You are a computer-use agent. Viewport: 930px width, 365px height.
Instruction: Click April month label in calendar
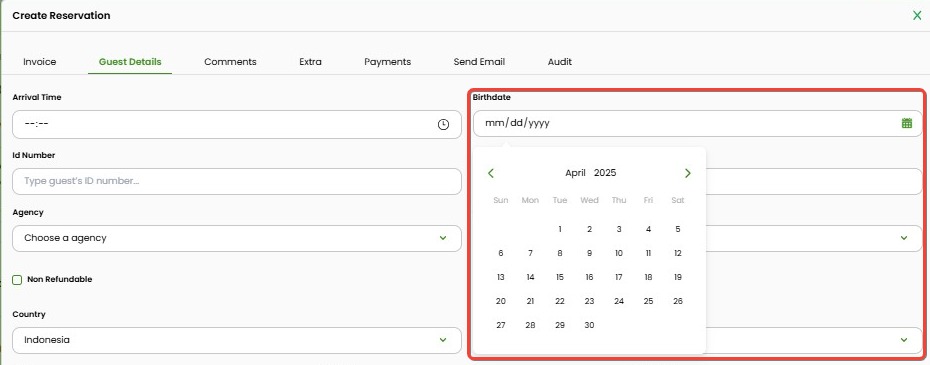pyautogui.click(x=575, y=173)
